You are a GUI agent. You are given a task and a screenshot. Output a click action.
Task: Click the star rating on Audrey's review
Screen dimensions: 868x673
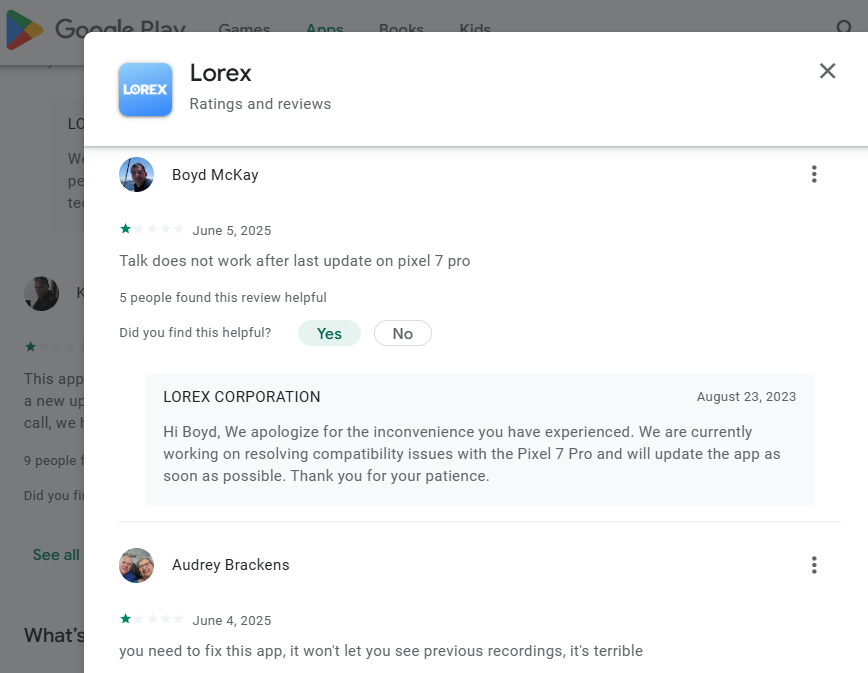(151, 619)
